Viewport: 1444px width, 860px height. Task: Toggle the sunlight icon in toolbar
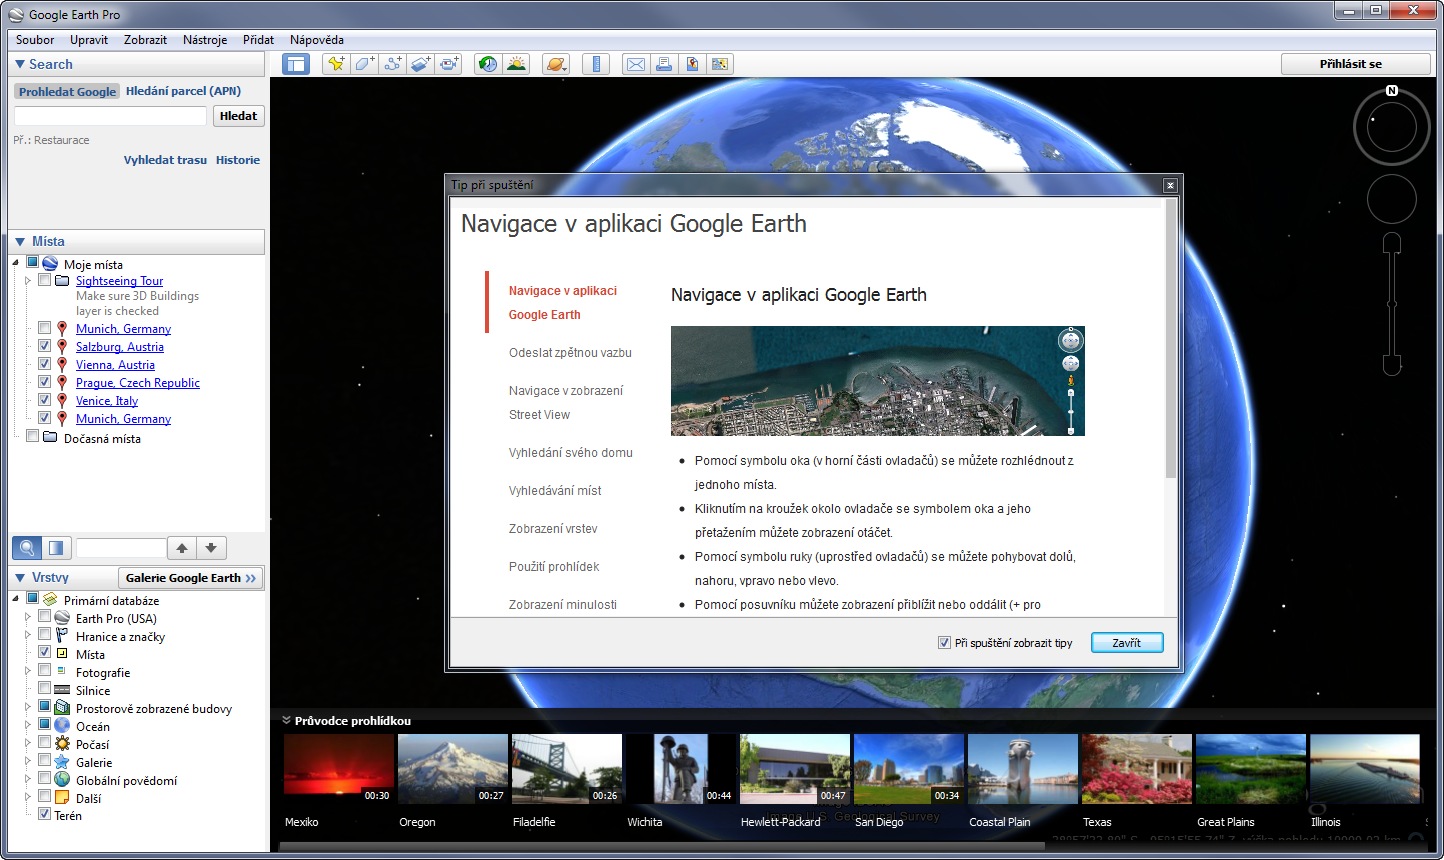(516, 64)
